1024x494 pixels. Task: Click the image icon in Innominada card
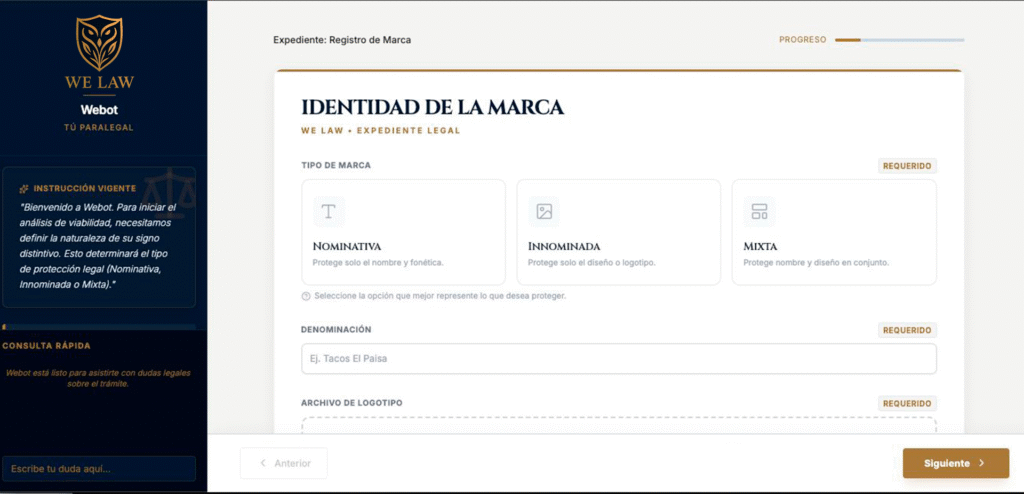pyautogui.click(x=544, y=211)
